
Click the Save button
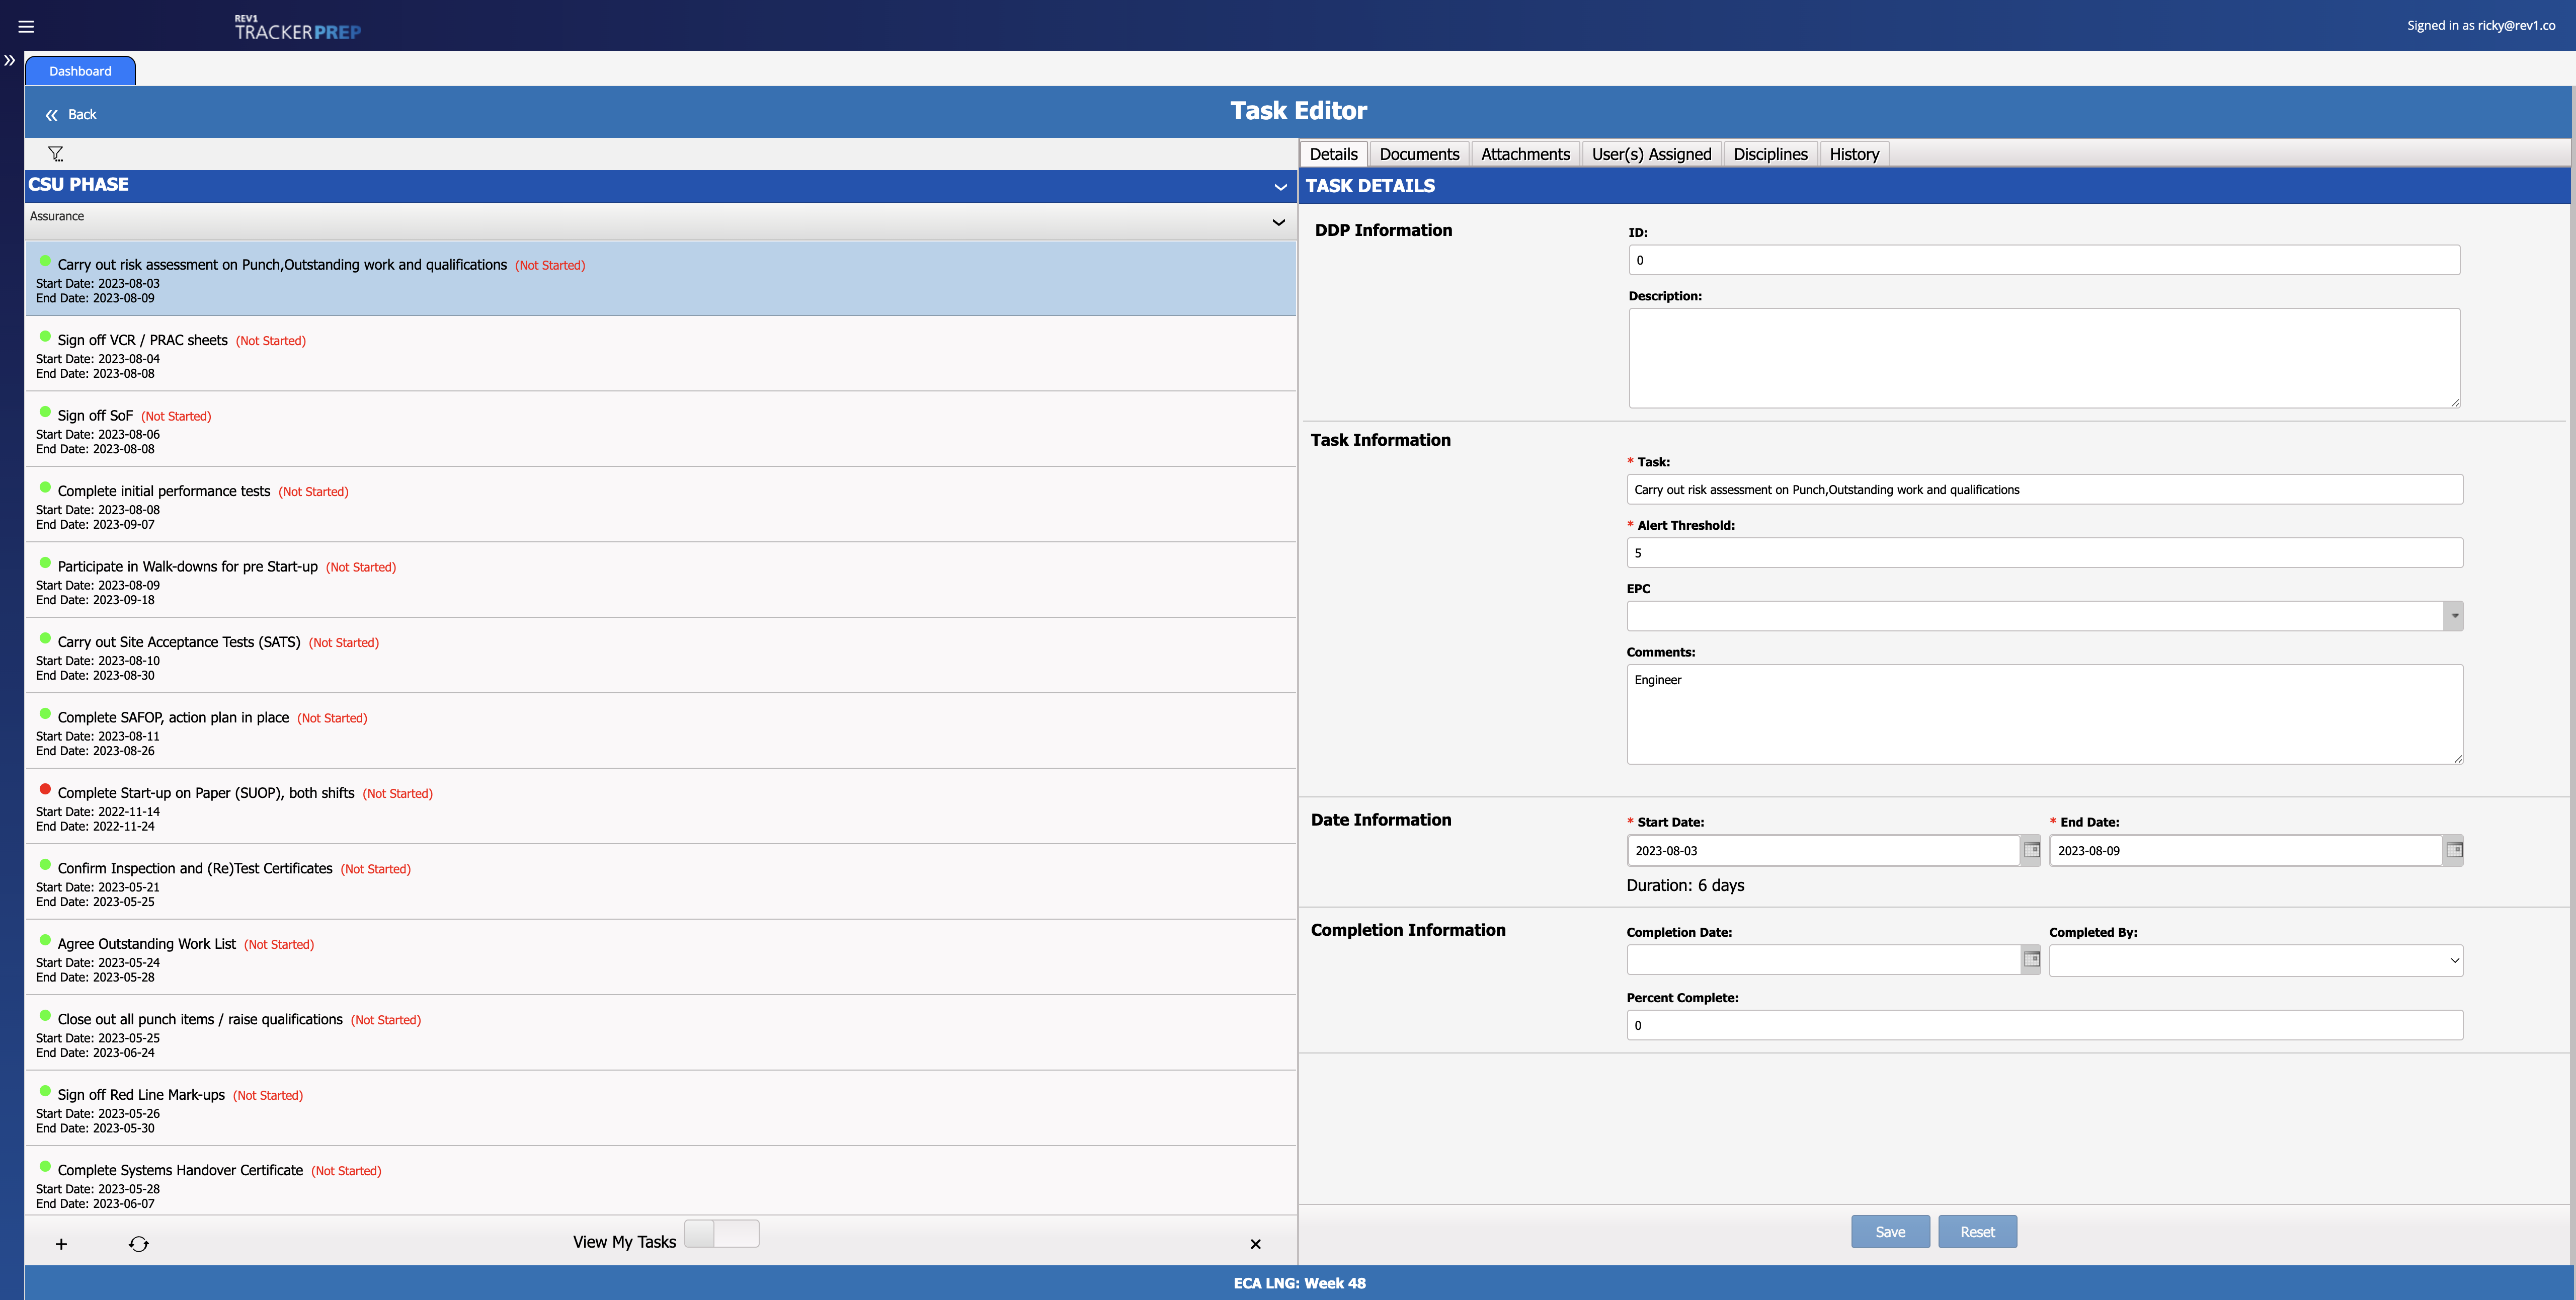1889,1232
